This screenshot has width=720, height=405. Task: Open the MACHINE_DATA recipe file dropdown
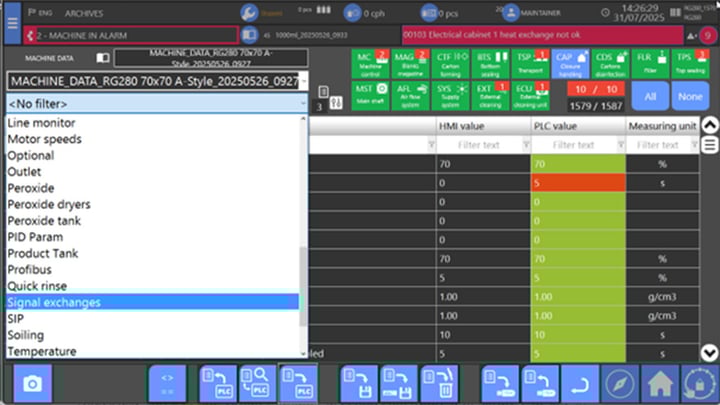155,81
